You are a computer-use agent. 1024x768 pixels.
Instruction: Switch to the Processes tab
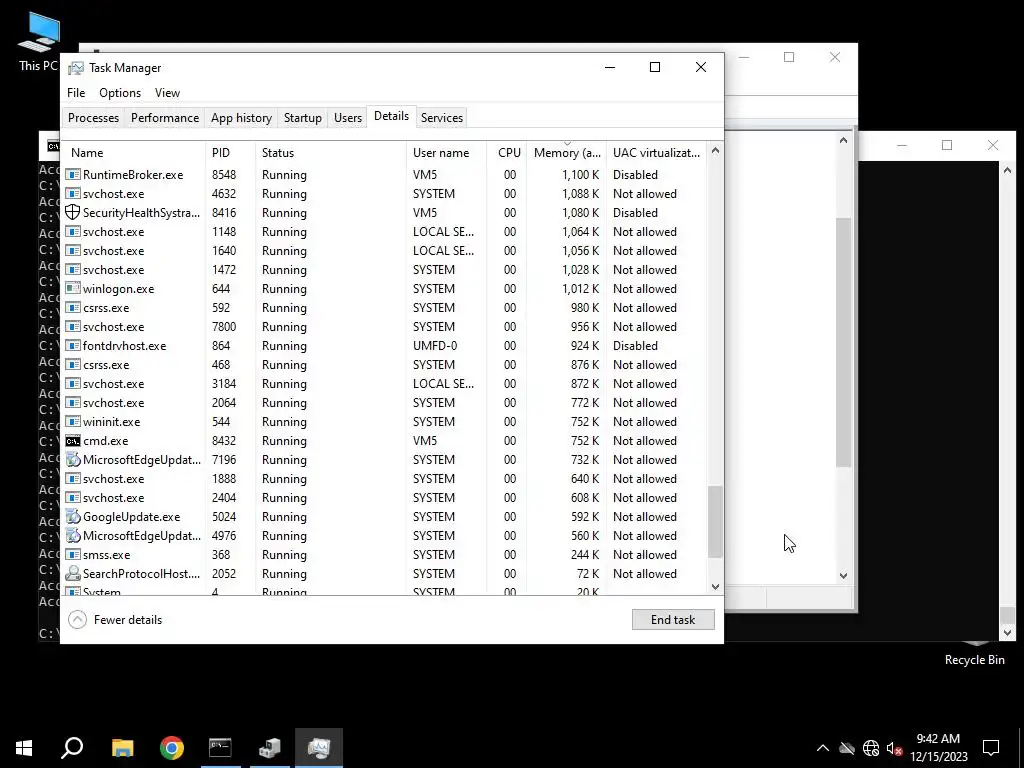pos(93,118)
